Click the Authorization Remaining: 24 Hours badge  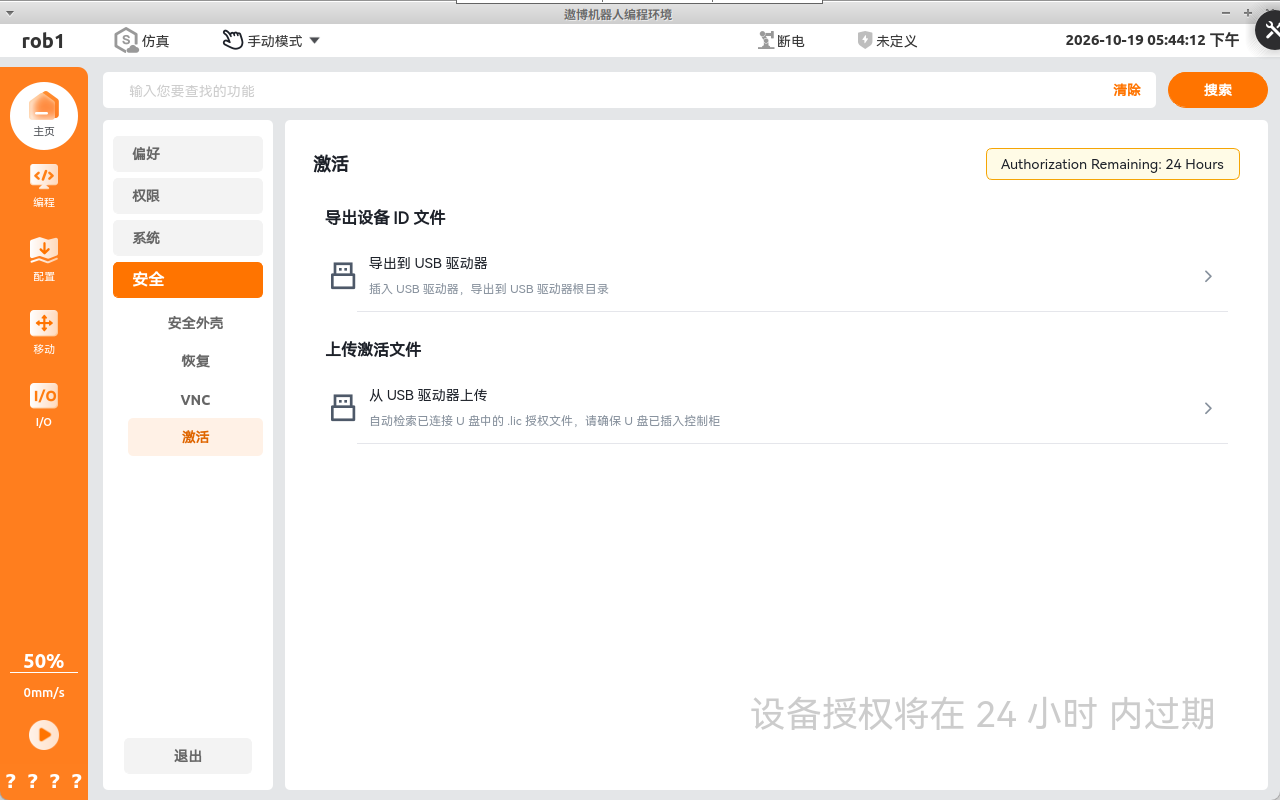[x=1112, y=164]
